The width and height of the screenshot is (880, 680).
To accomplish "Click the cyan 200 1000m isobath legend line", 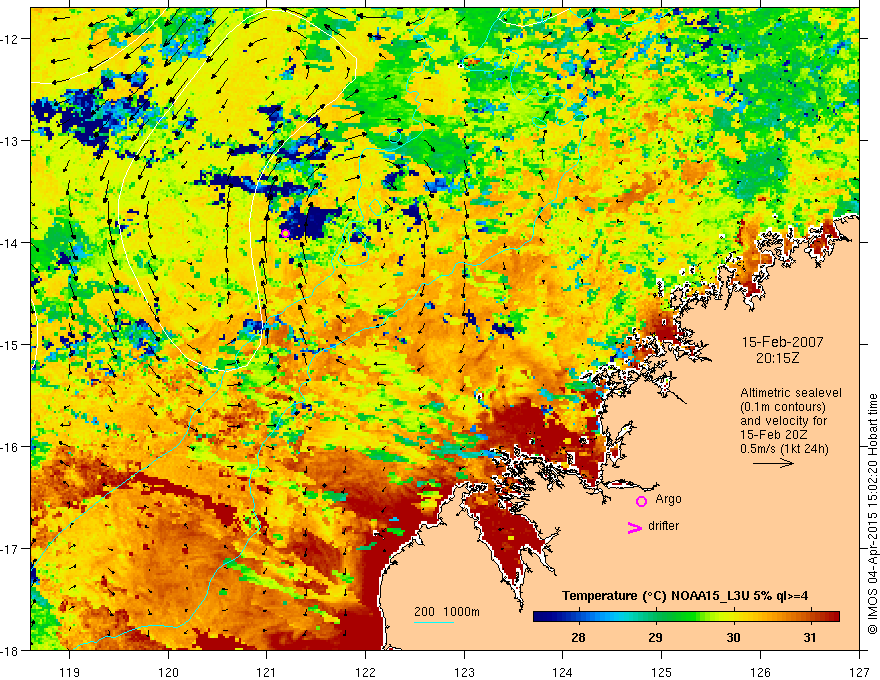I will pos(434,622).
